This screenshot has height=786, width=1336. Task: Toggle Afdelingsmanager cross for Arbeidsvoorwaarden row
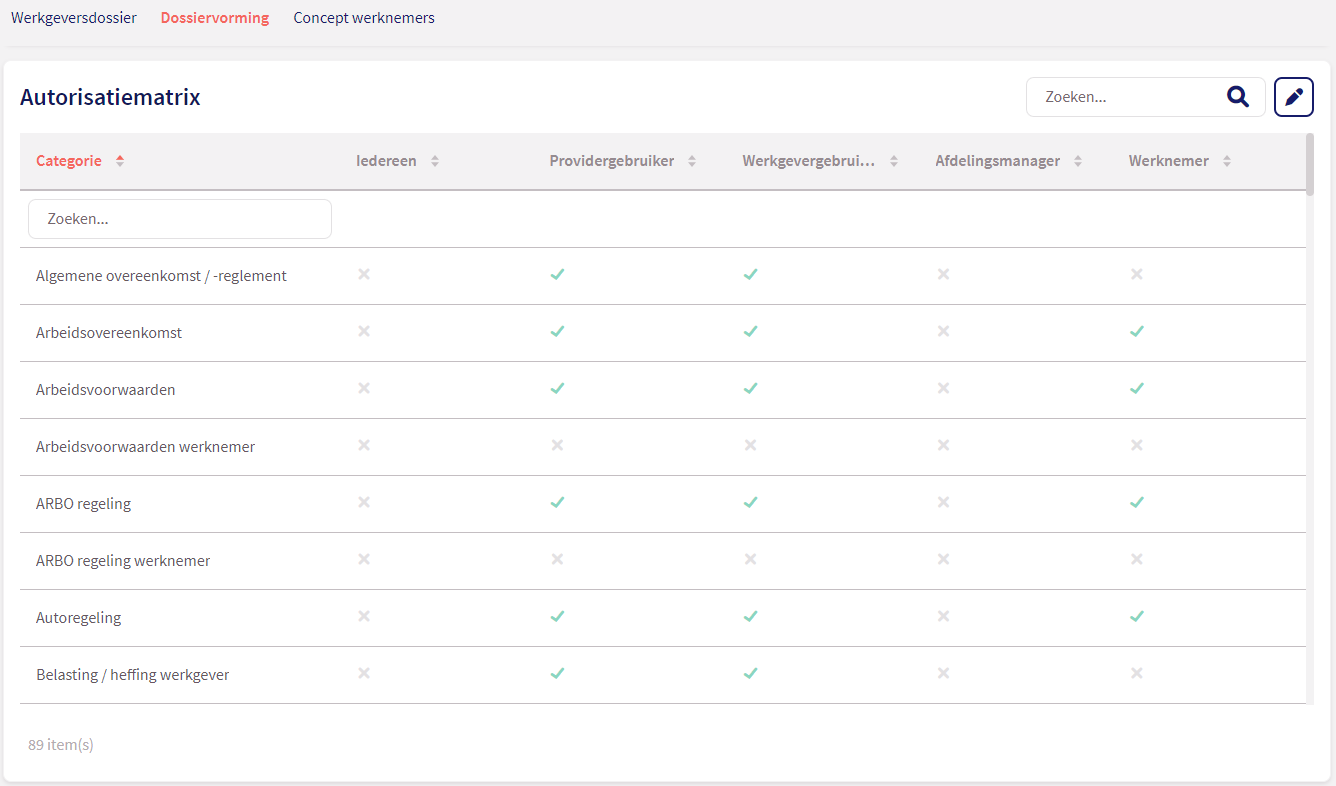943,388
